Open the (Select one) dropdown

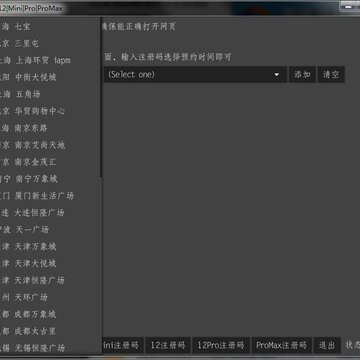195,74
